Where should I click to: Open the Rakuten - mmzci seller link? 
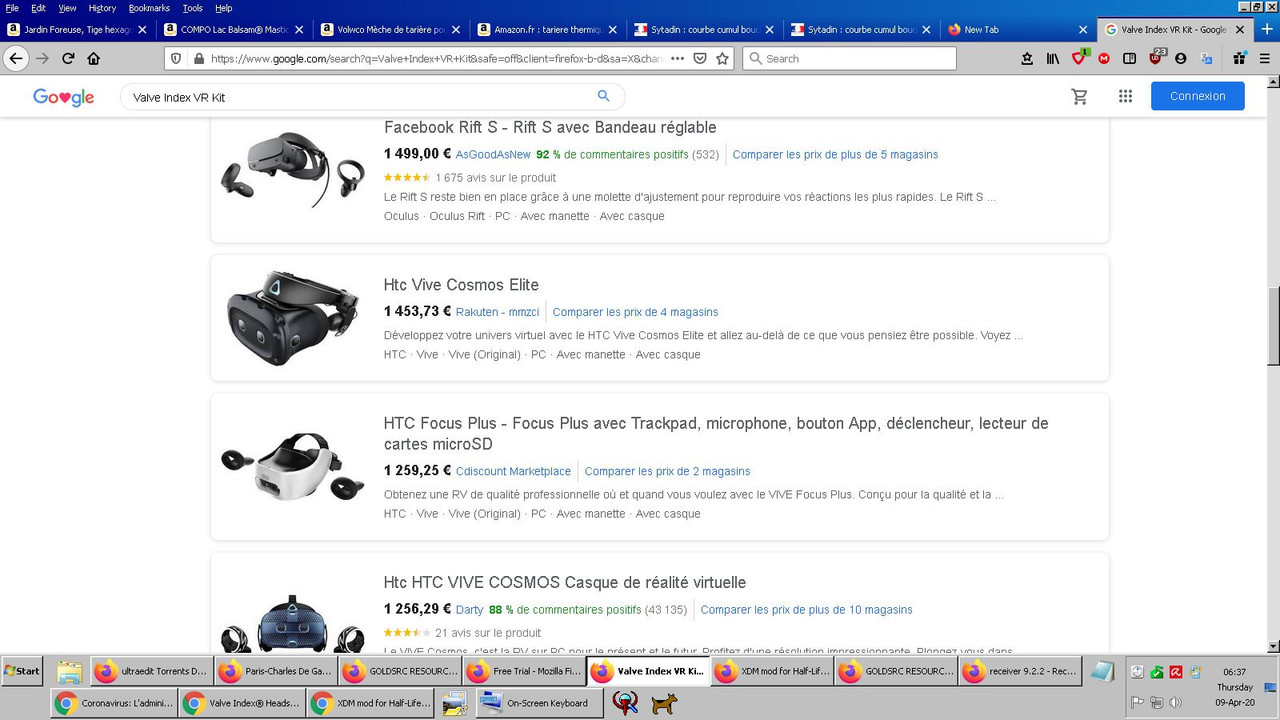pyautogui.click(x=497, y=312)
